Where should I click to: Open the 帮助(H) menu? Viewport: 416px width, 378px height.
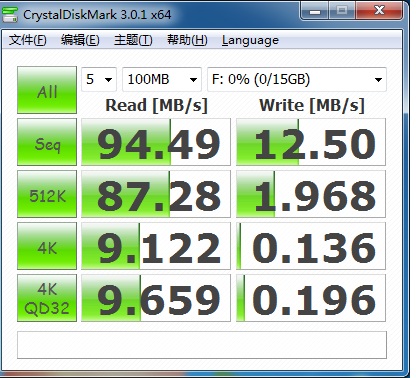pyautogui.click(x=187, y=40)
